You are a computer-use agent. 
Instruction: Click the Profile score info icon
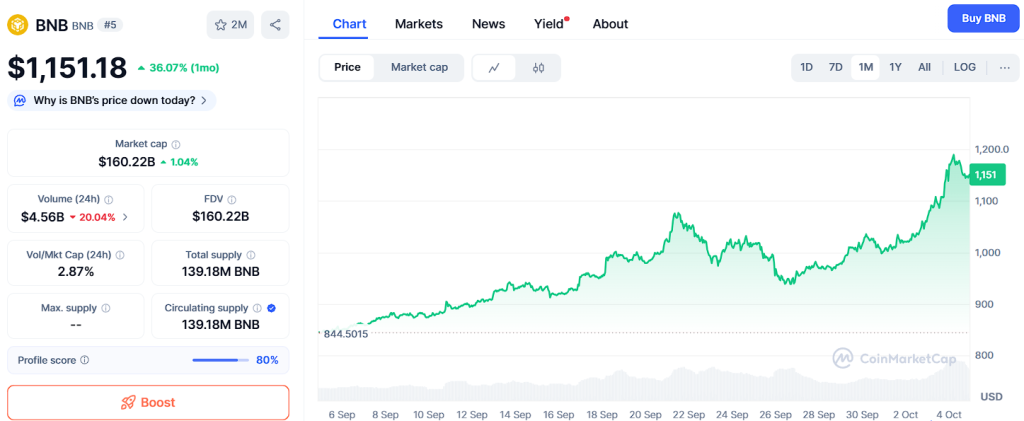(x=85, y=360)
